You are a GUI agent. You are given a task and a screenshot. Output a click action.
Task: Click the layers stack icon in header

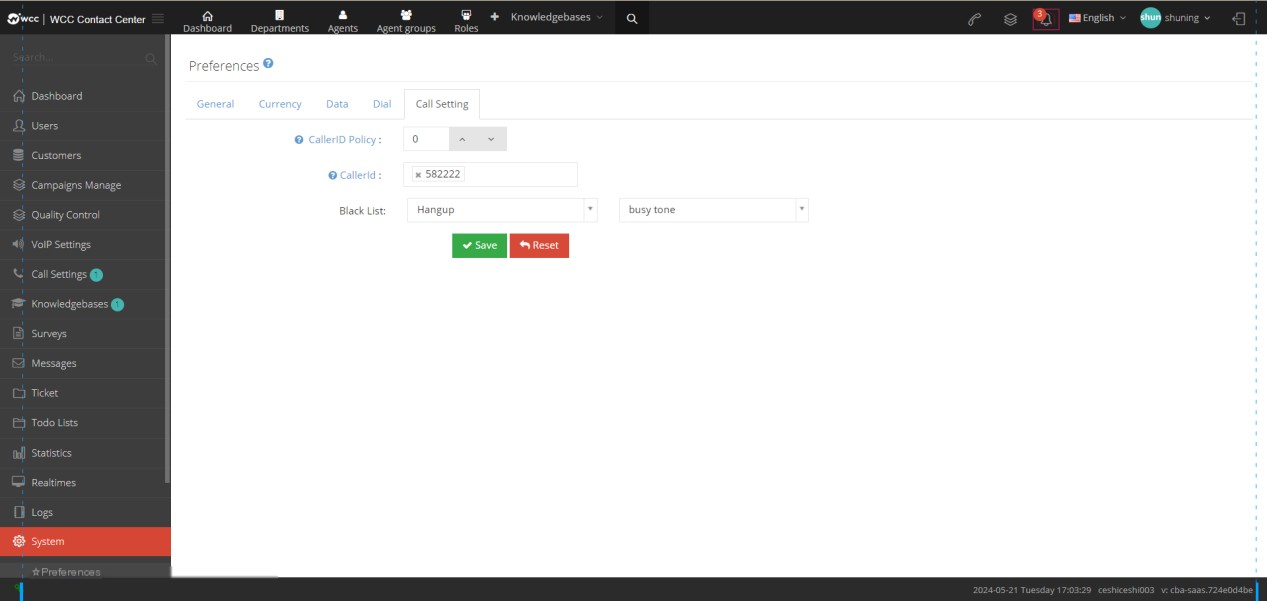click(1010, 18)
